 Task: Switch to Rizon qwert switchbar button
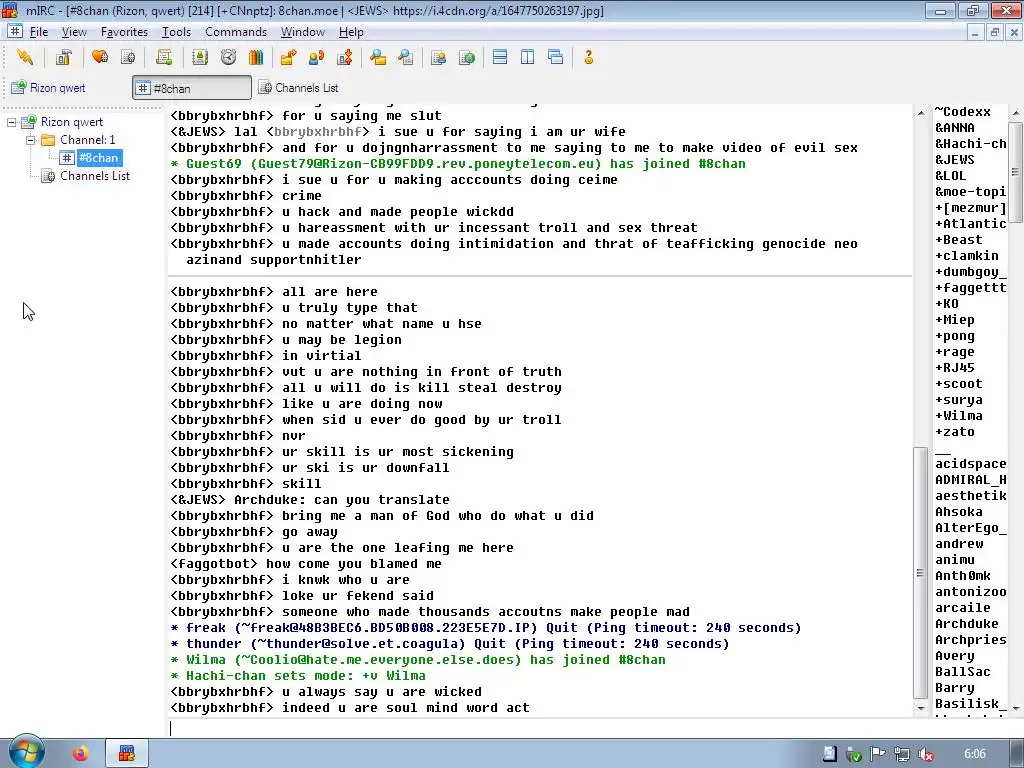[x=49, y=88]
